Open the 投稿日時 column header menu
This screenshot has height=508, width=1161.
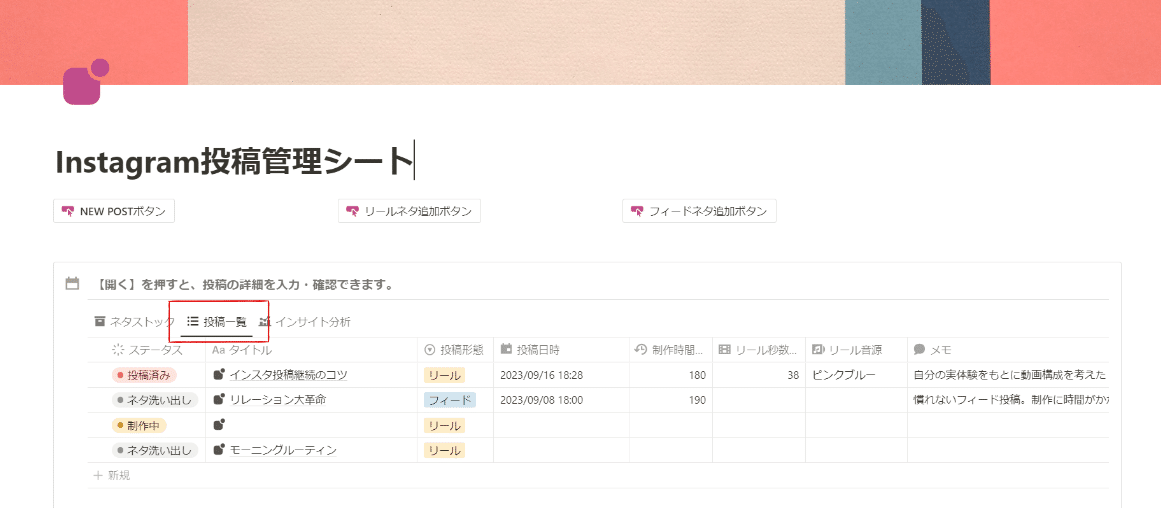pyautogui.click(x=561, y=350)
